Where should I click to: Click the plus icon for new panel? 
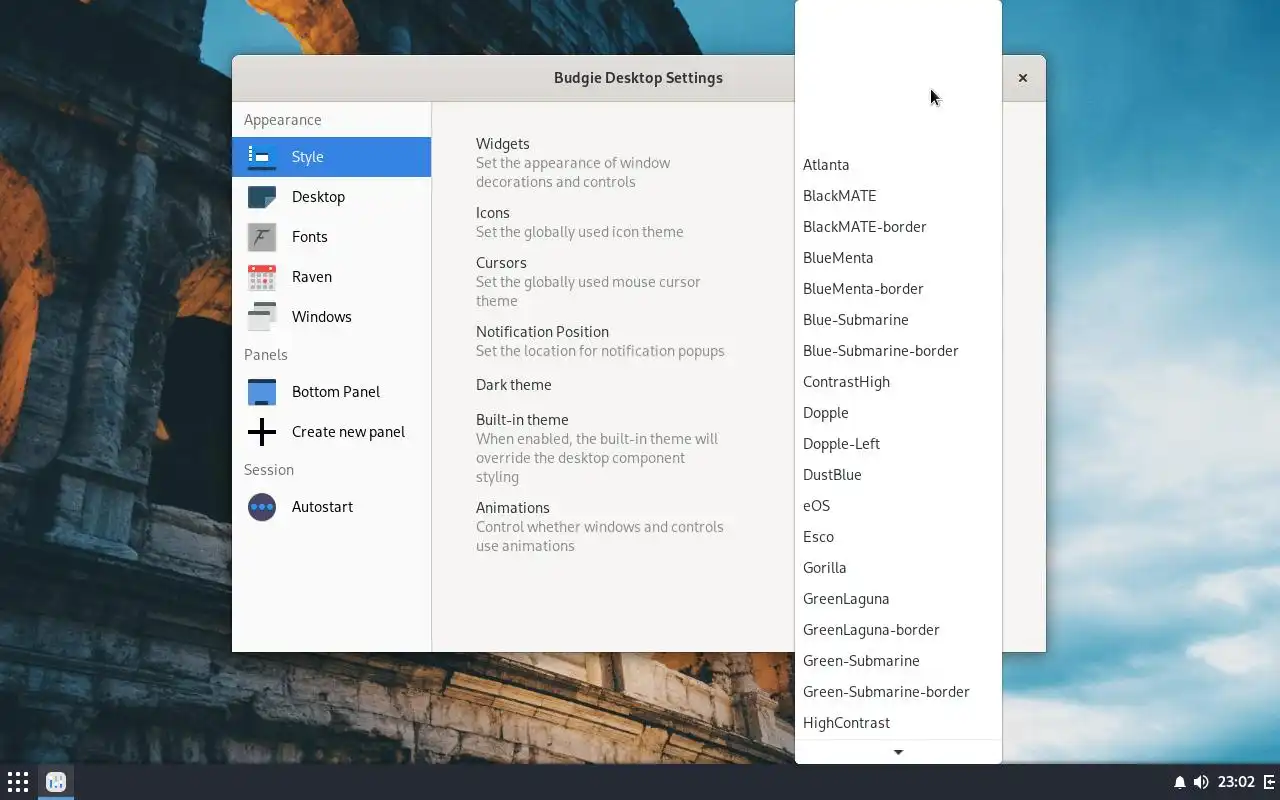262,432
